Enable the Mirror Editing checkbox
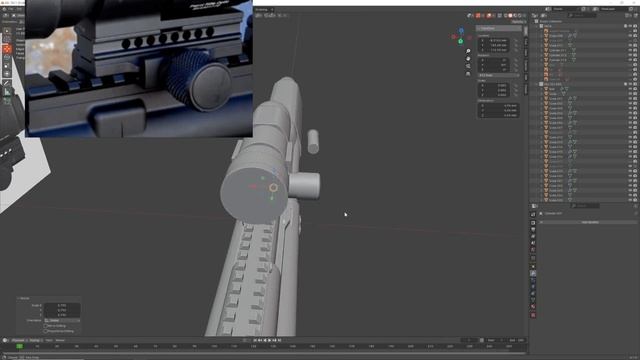Screen dimensions: 640x360 (x=46, y=326)
